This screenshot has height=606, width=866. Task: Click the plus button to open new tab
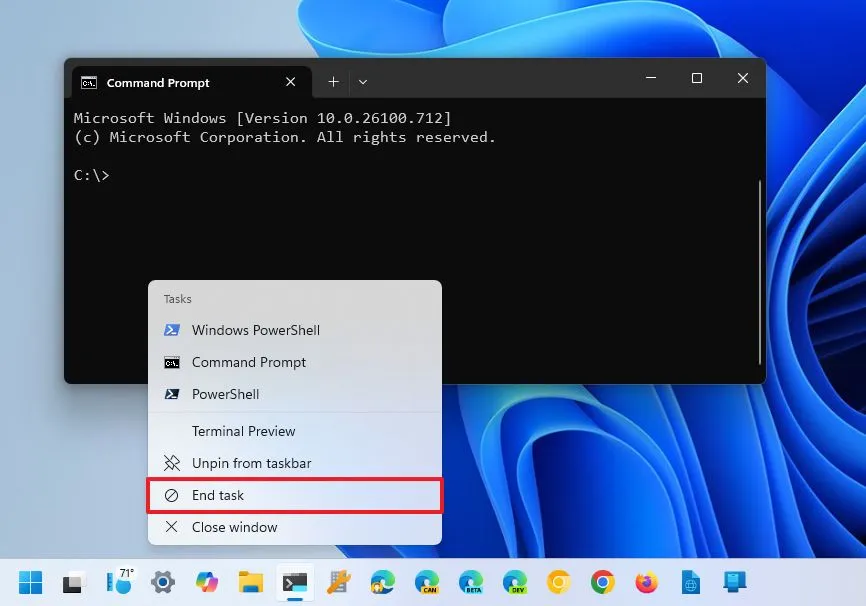[x=333, y=81]
